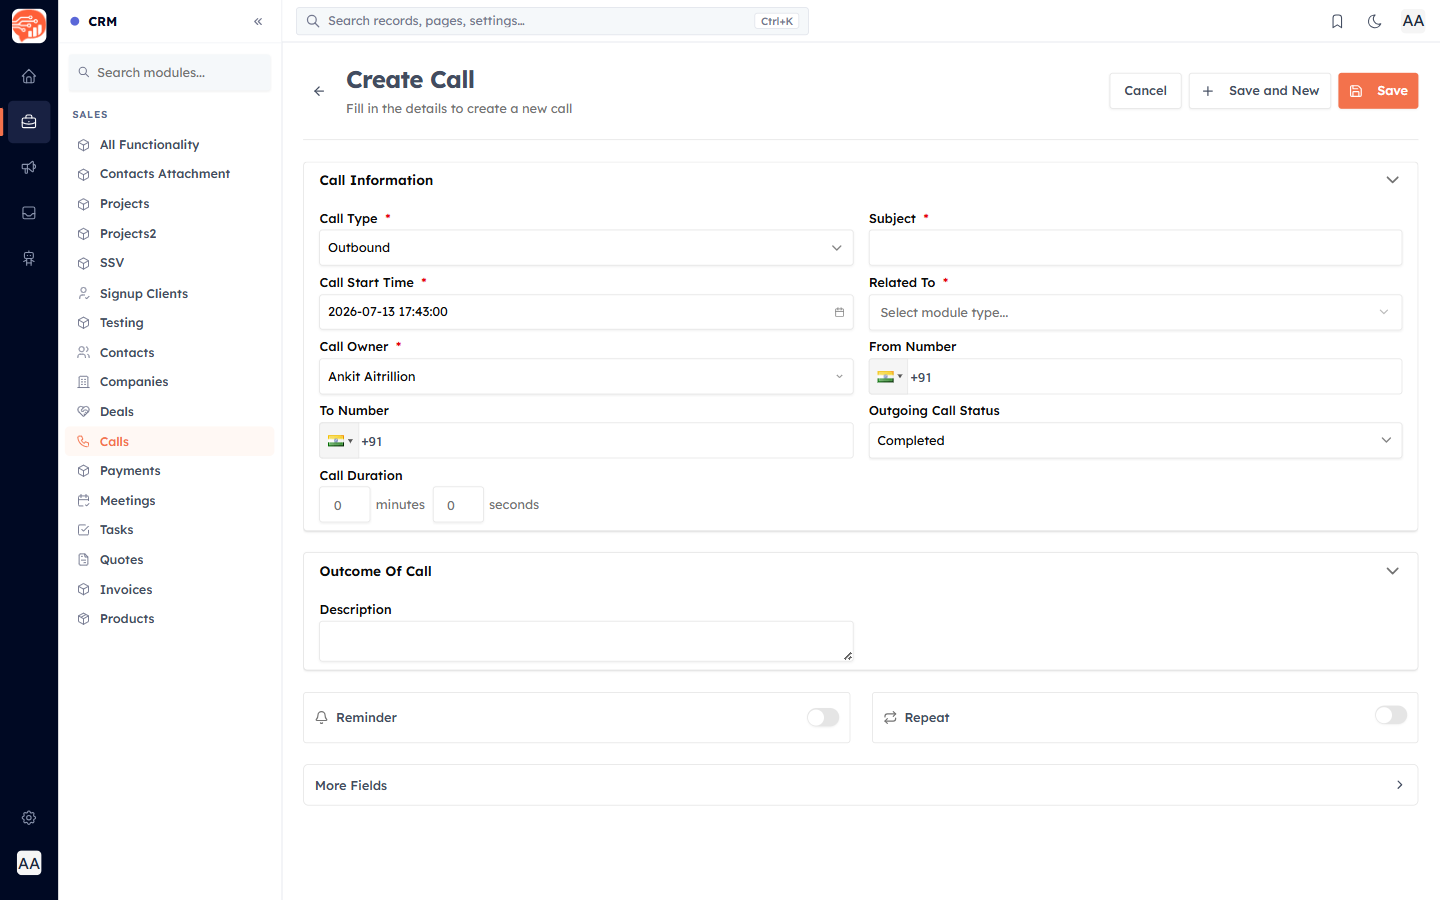Open the support bot icon in the rail
This screenshot has width=1440, height=900.
click(x=29, y=259)
